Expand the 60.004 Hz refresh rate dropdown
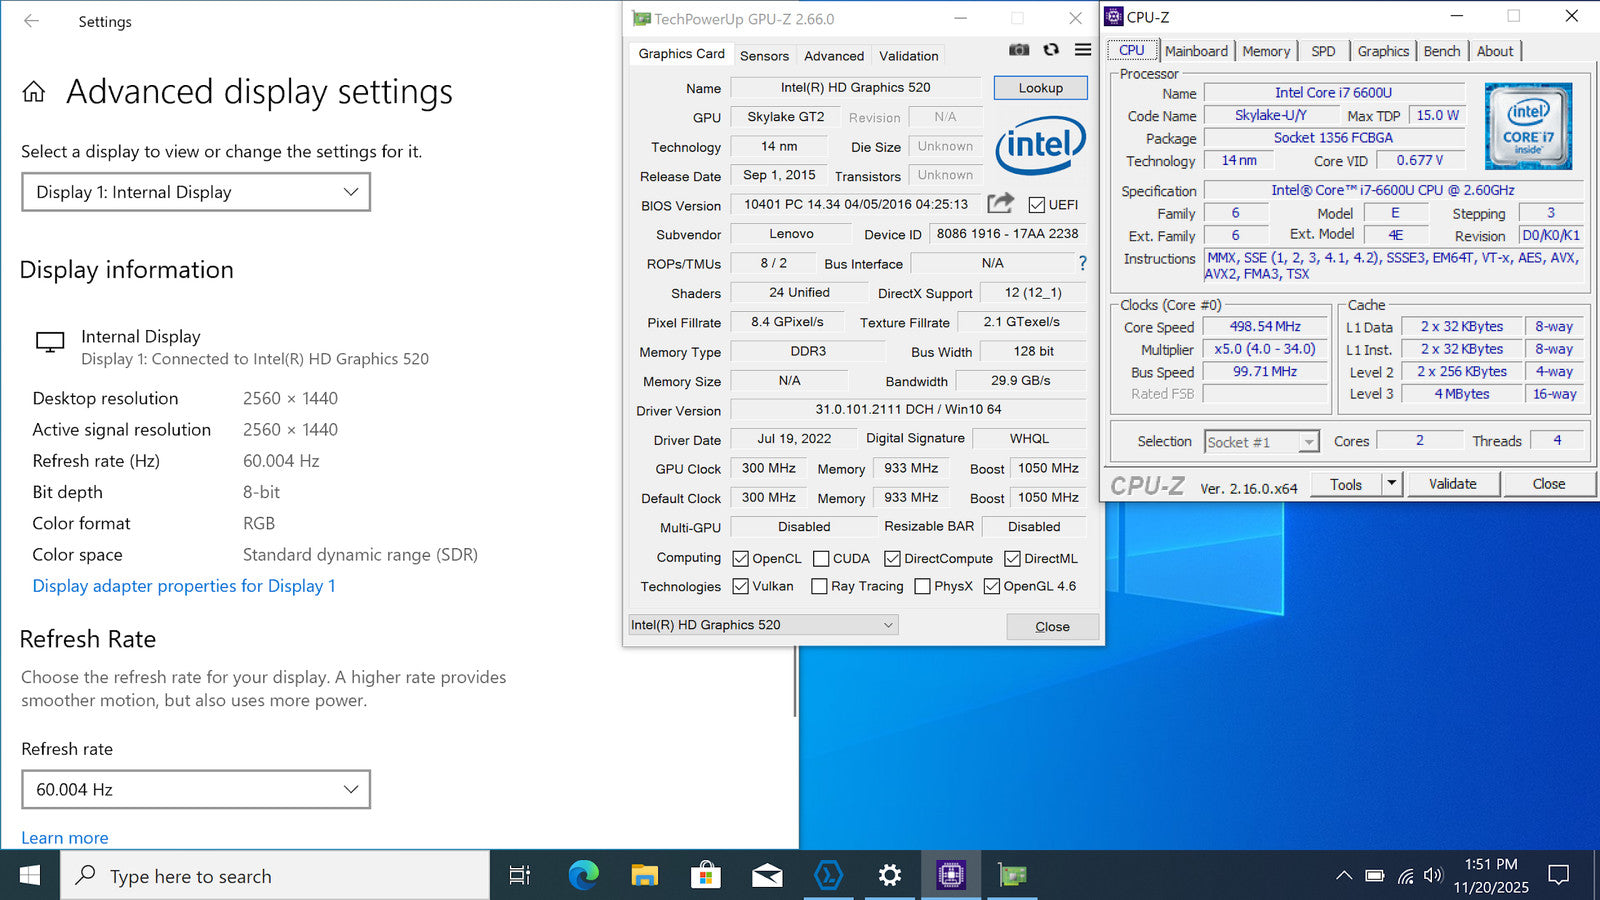The height and width of the screenshot is (900, 1600). click(196, 789)
